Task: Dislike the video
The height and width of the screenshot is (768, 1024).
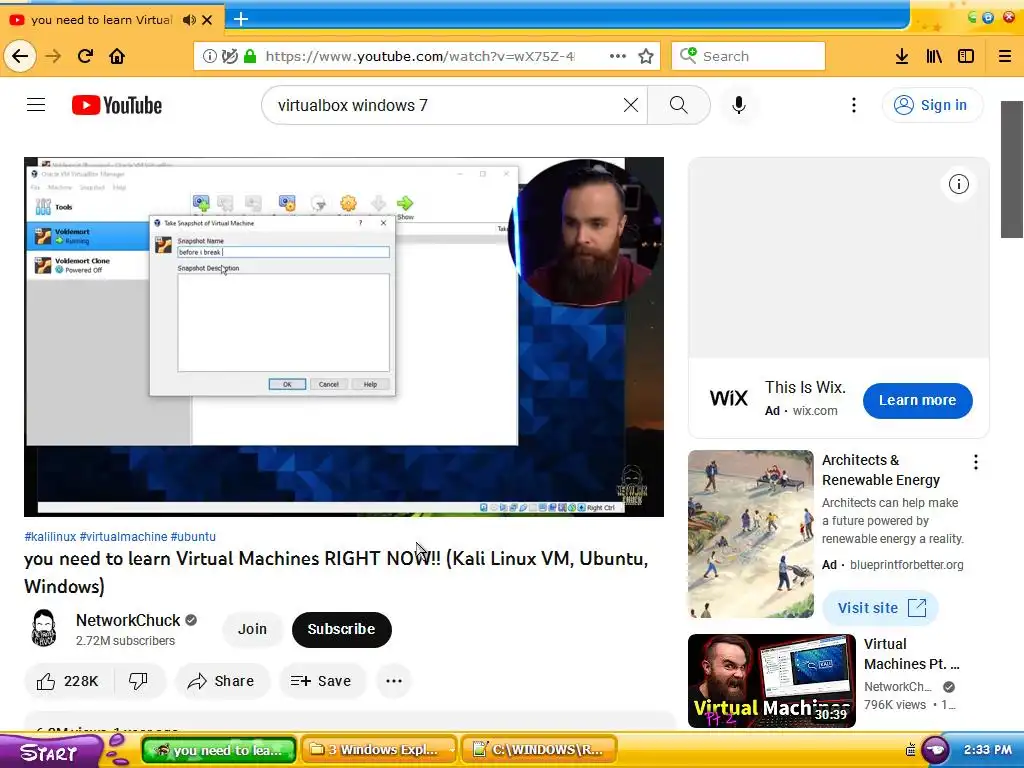Action: (139, 681)
